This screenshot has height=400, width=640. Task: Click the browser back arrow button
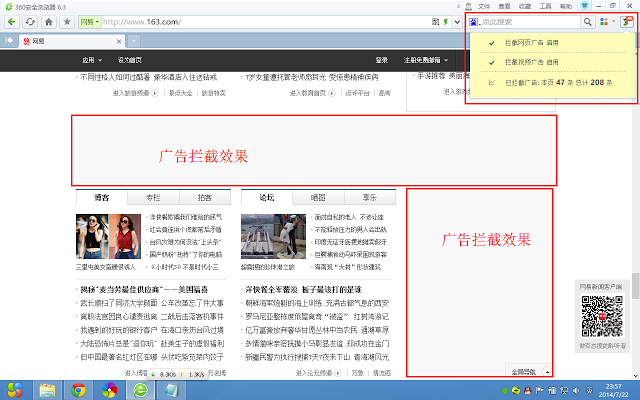pos(11,21)
